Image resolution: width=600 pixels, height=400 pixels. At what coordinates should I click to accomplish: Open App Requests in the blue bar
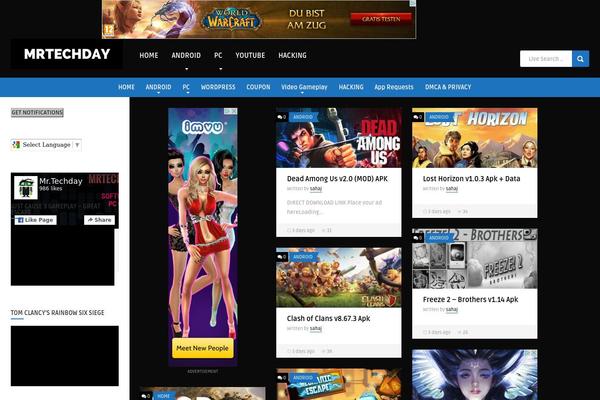[x=394, y=87]
